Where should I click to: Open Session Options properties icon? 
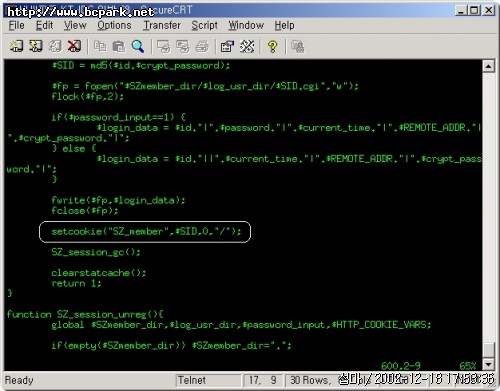point(227,46)
